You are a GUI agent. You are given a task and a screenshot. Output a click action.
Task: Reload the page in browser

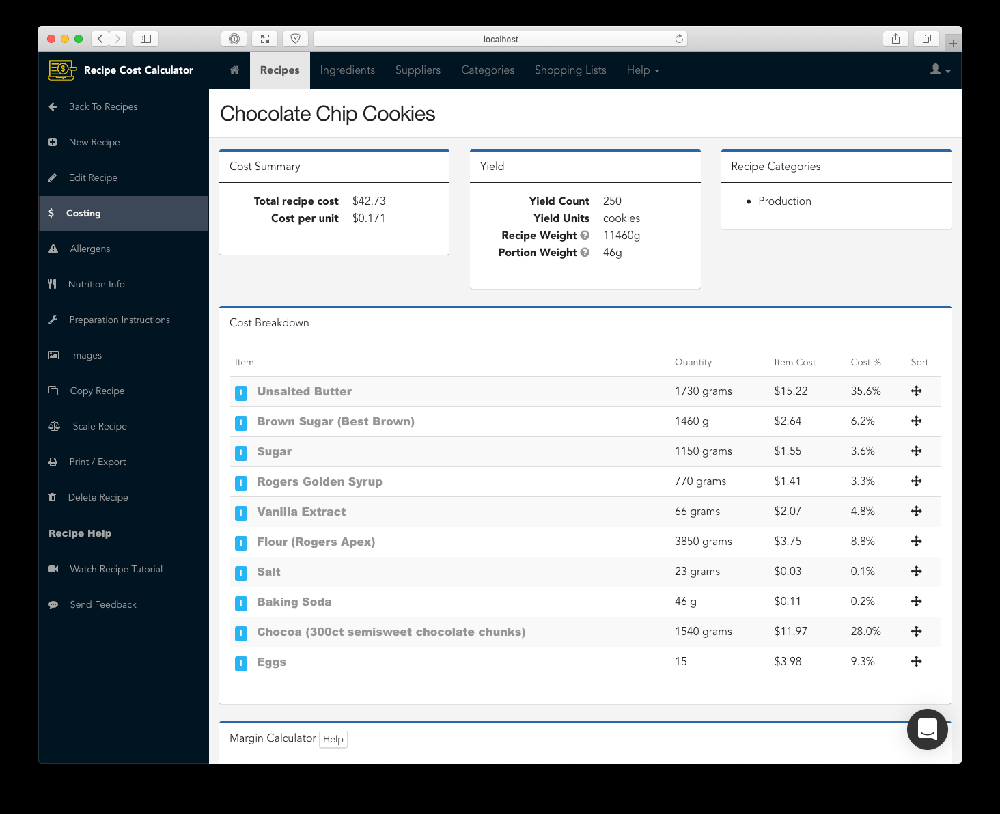(679, 39)
